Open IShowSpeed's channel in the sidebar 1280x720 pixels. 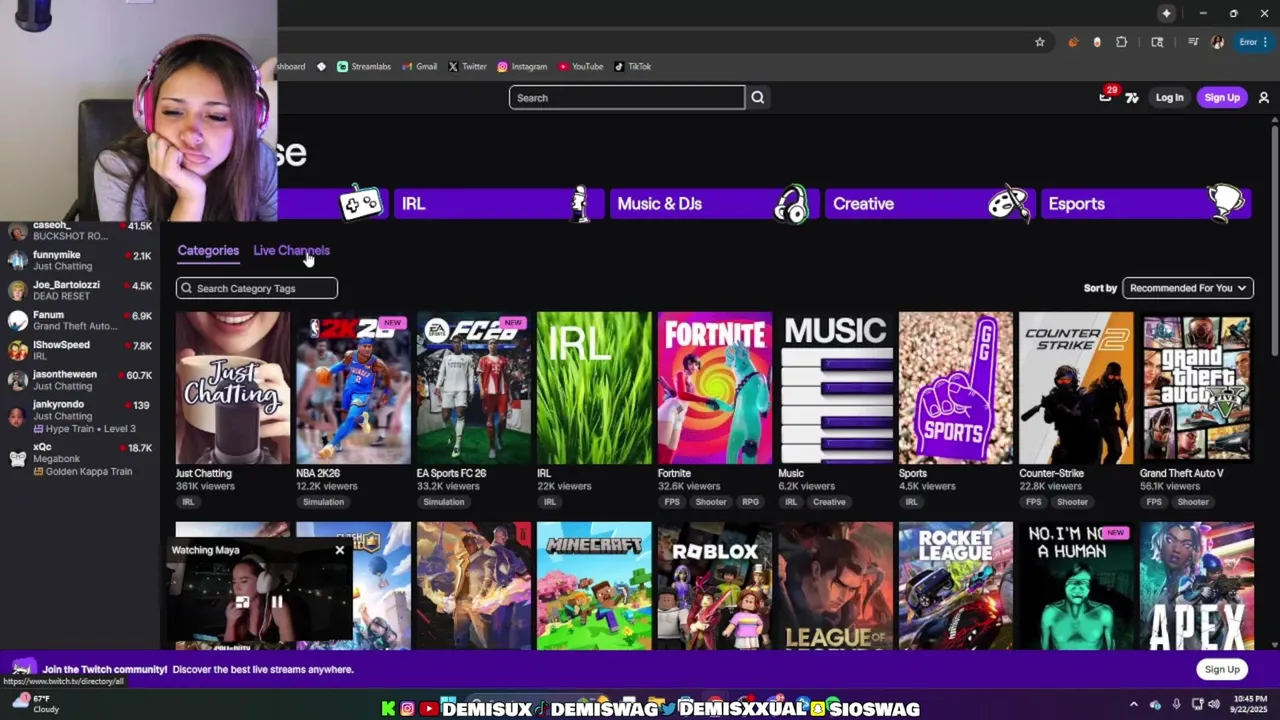click(x=80, y=350)
